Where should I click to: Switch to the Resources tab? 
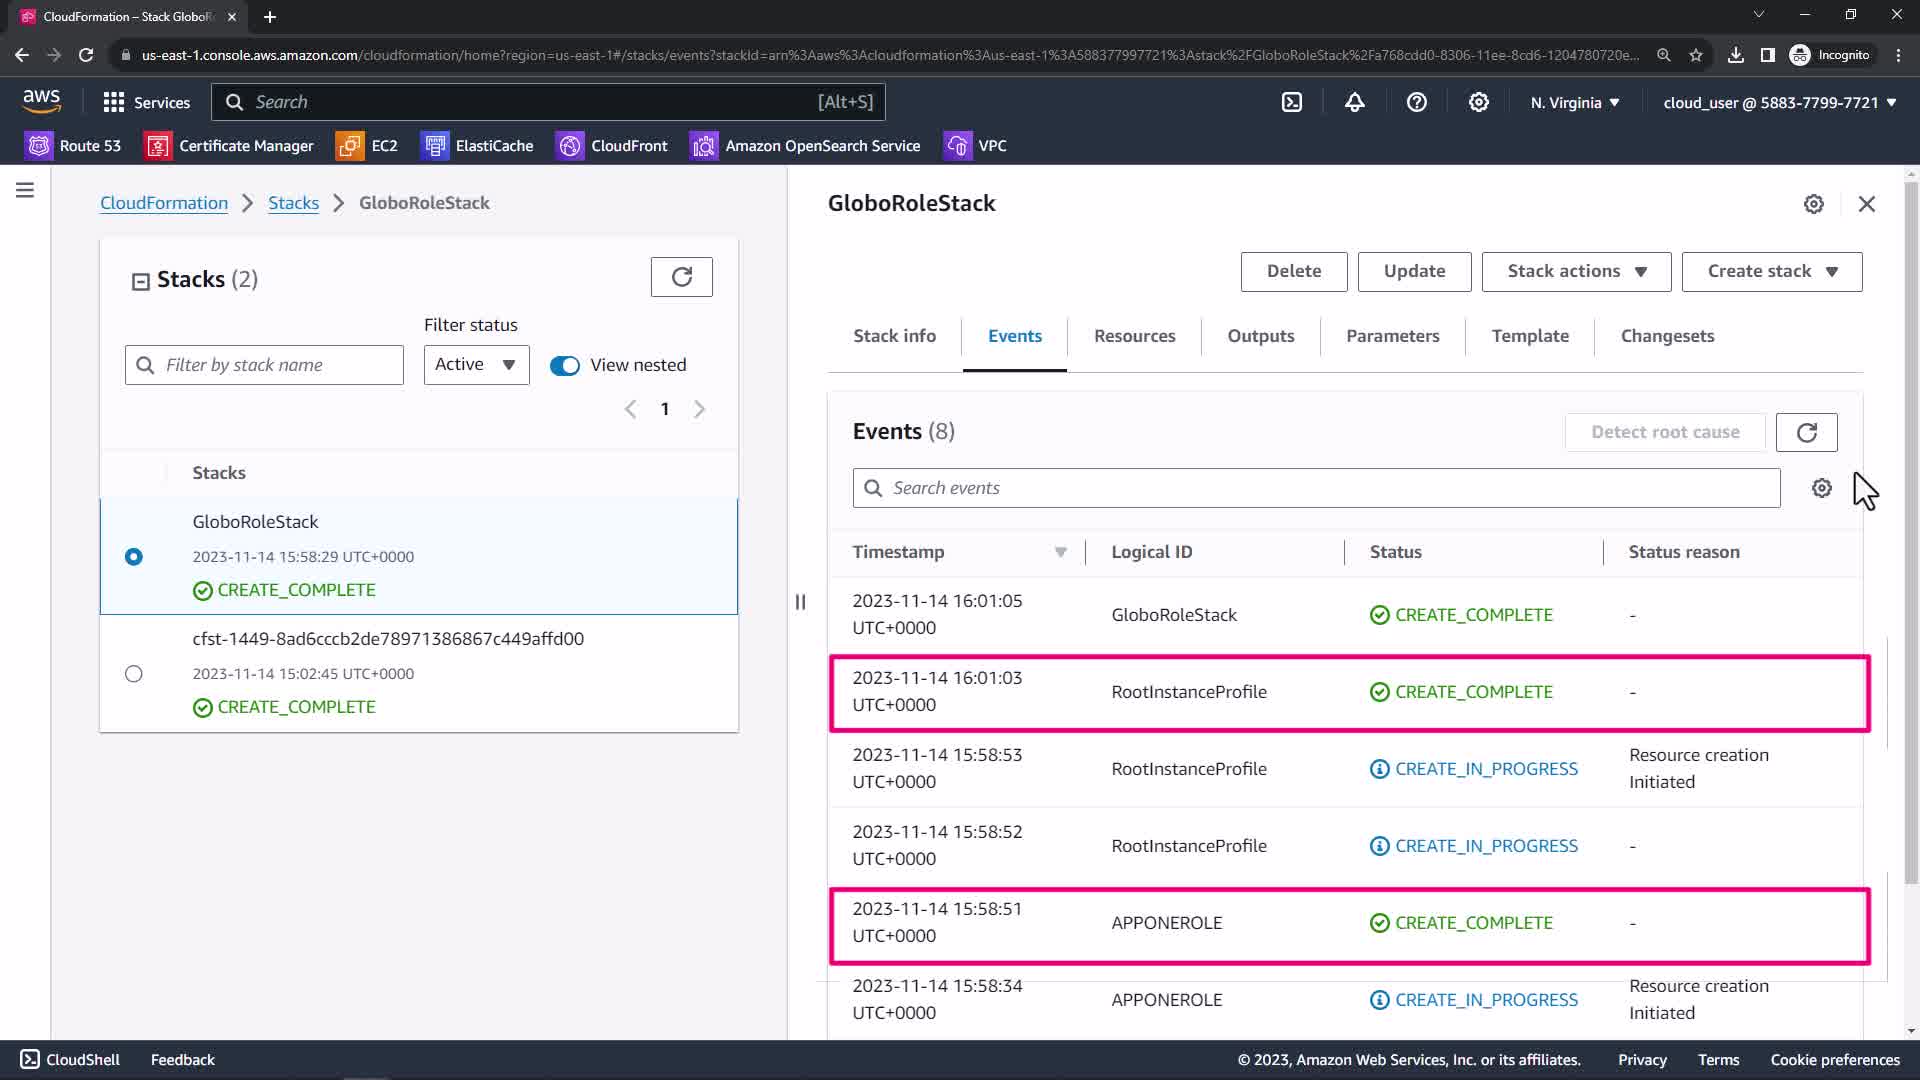click(x=1134, y=336)
